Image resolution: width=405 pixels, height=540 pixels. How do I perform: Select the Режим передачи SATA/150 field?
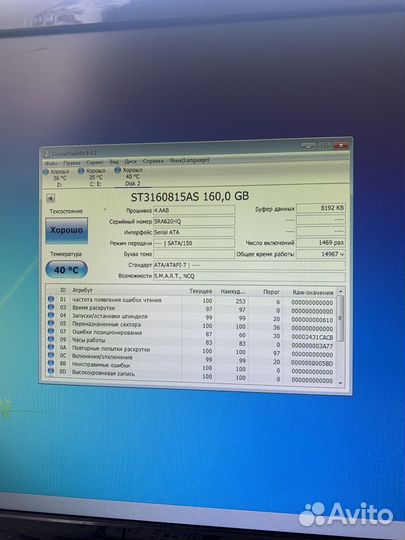[x=194, y=243]
